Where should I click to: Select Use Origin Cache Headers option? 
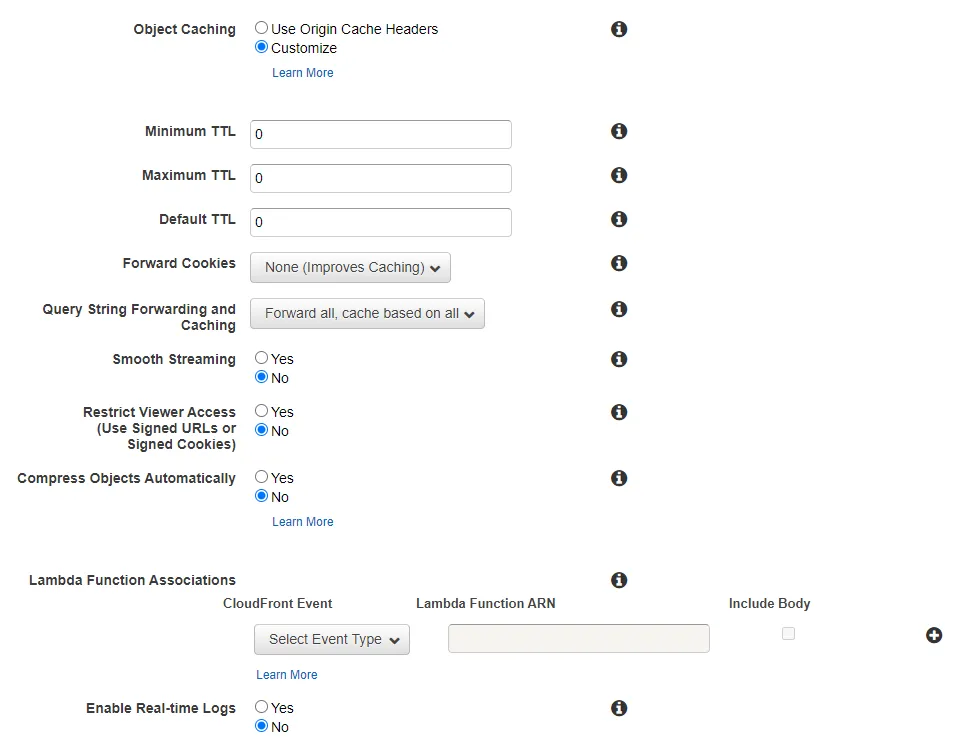click(x=262, y=29)
